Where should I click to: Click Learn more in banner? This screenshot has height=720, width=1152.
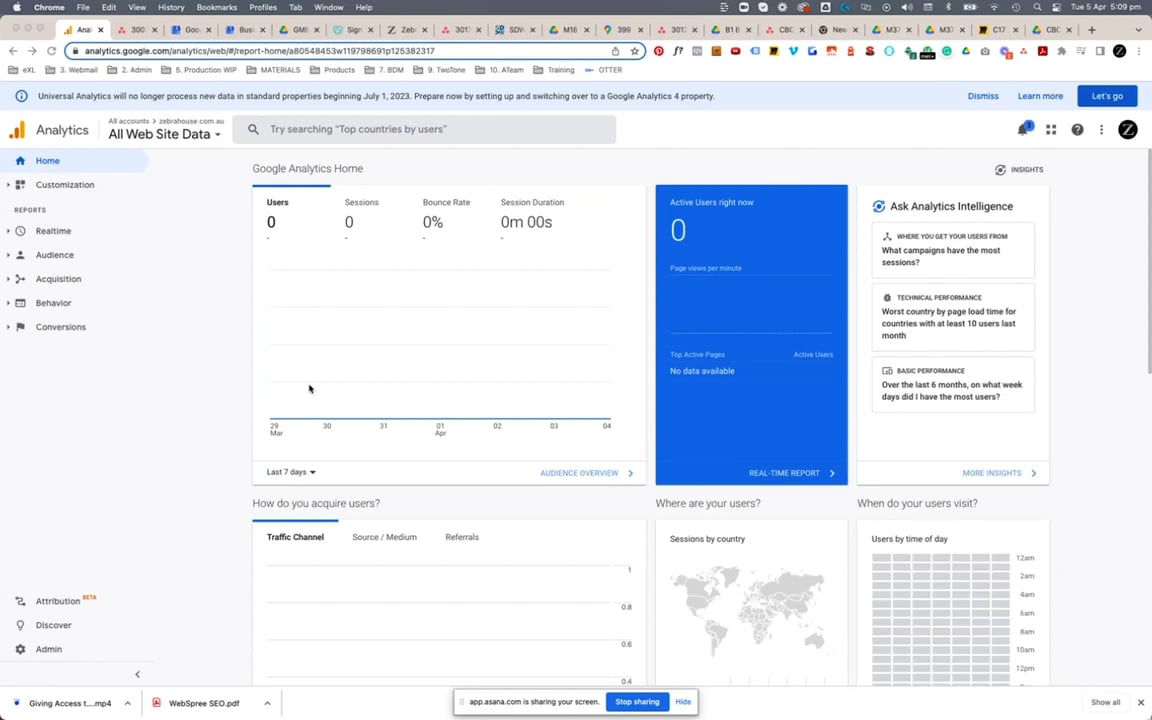point(1040,96)
